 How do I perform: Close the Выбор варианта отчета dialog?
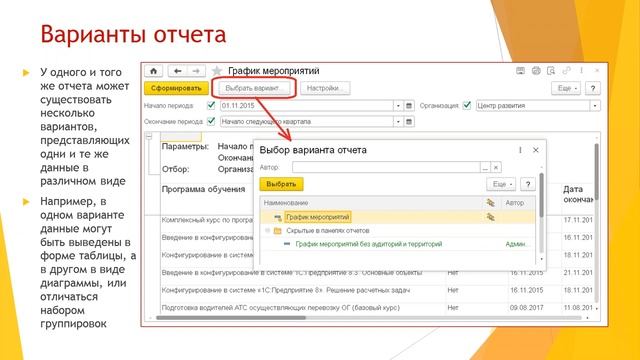(536, 150)
